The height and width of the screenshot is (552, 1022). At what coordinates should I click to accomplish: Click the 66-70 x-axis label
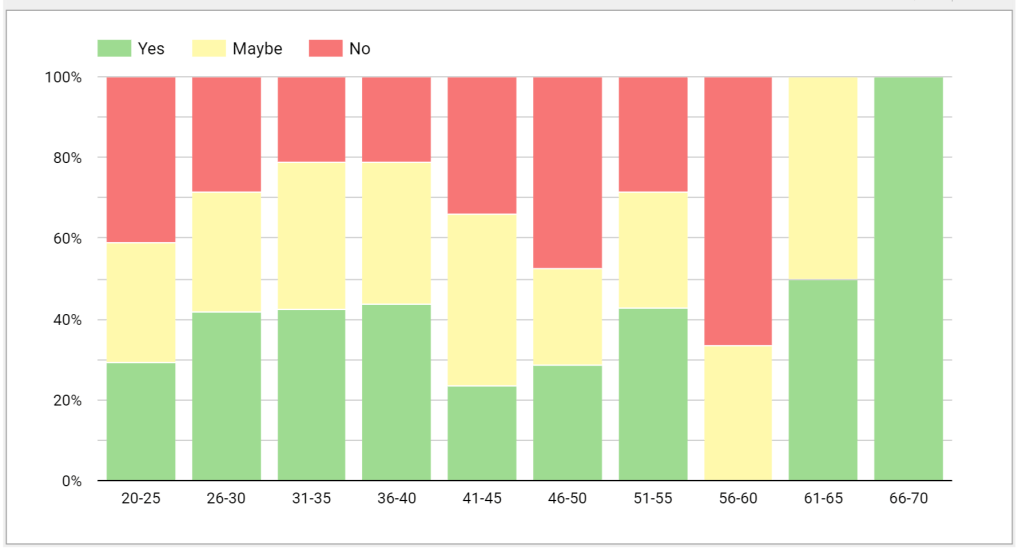pyautogui.click(x=908, y=498)
